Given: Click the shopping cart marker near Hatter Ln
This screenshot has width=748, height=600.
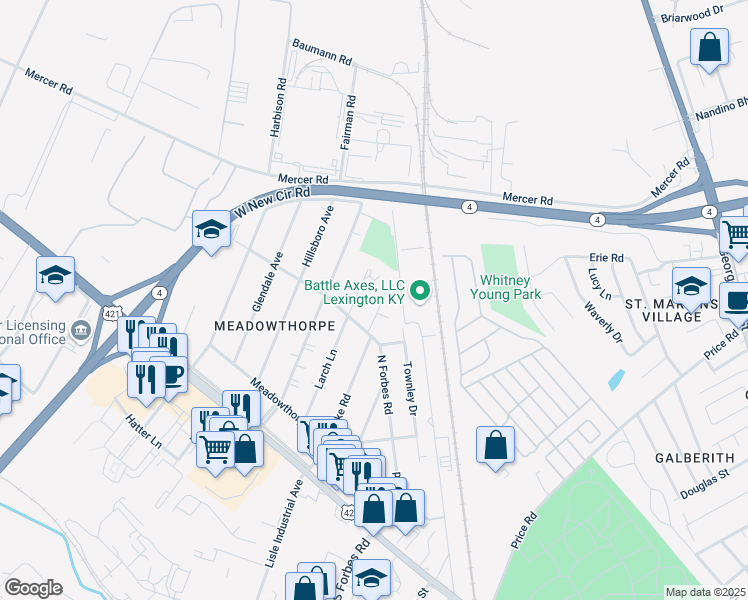Looking at the screenshot, I should pyautogui.click(x=216, y=453).
